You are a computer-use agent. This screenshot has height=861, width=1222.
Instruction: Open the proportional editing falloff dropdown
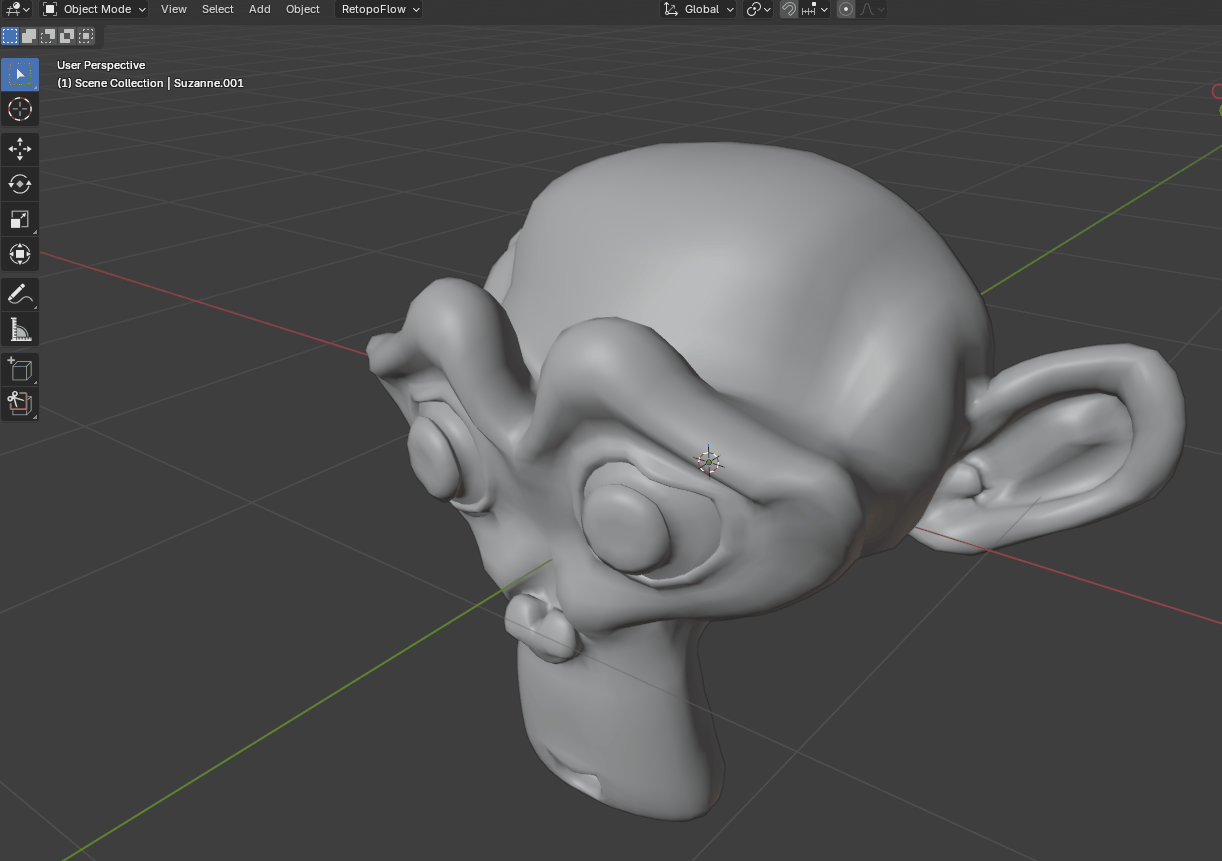tap(871, 9)
